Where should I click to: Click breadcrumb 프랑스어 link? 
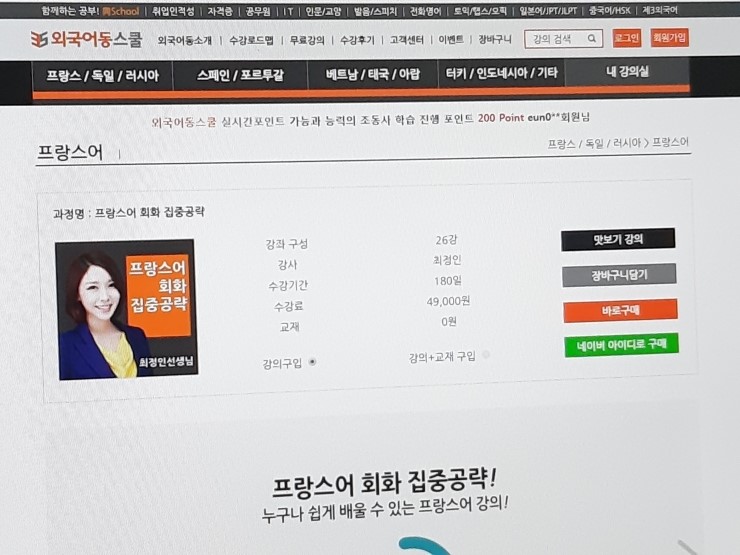pos(670,142)
